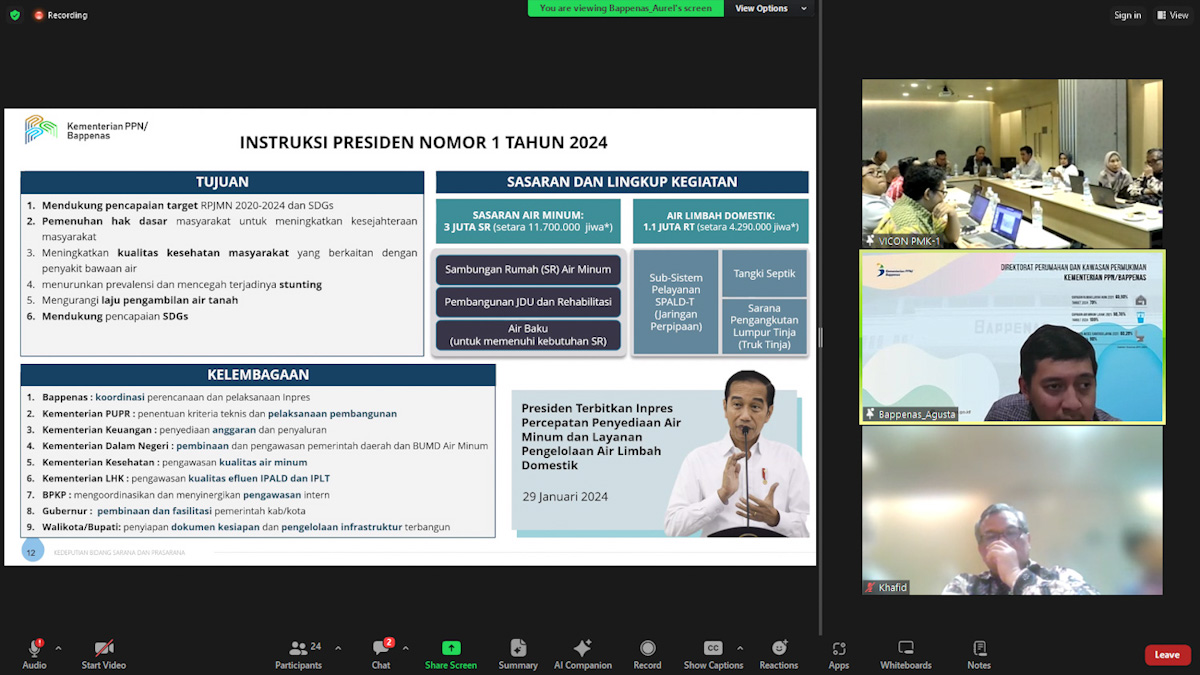Open the Reactions picker
The width and height of the screenshot is (1200, 675).
tap(779, 649)
